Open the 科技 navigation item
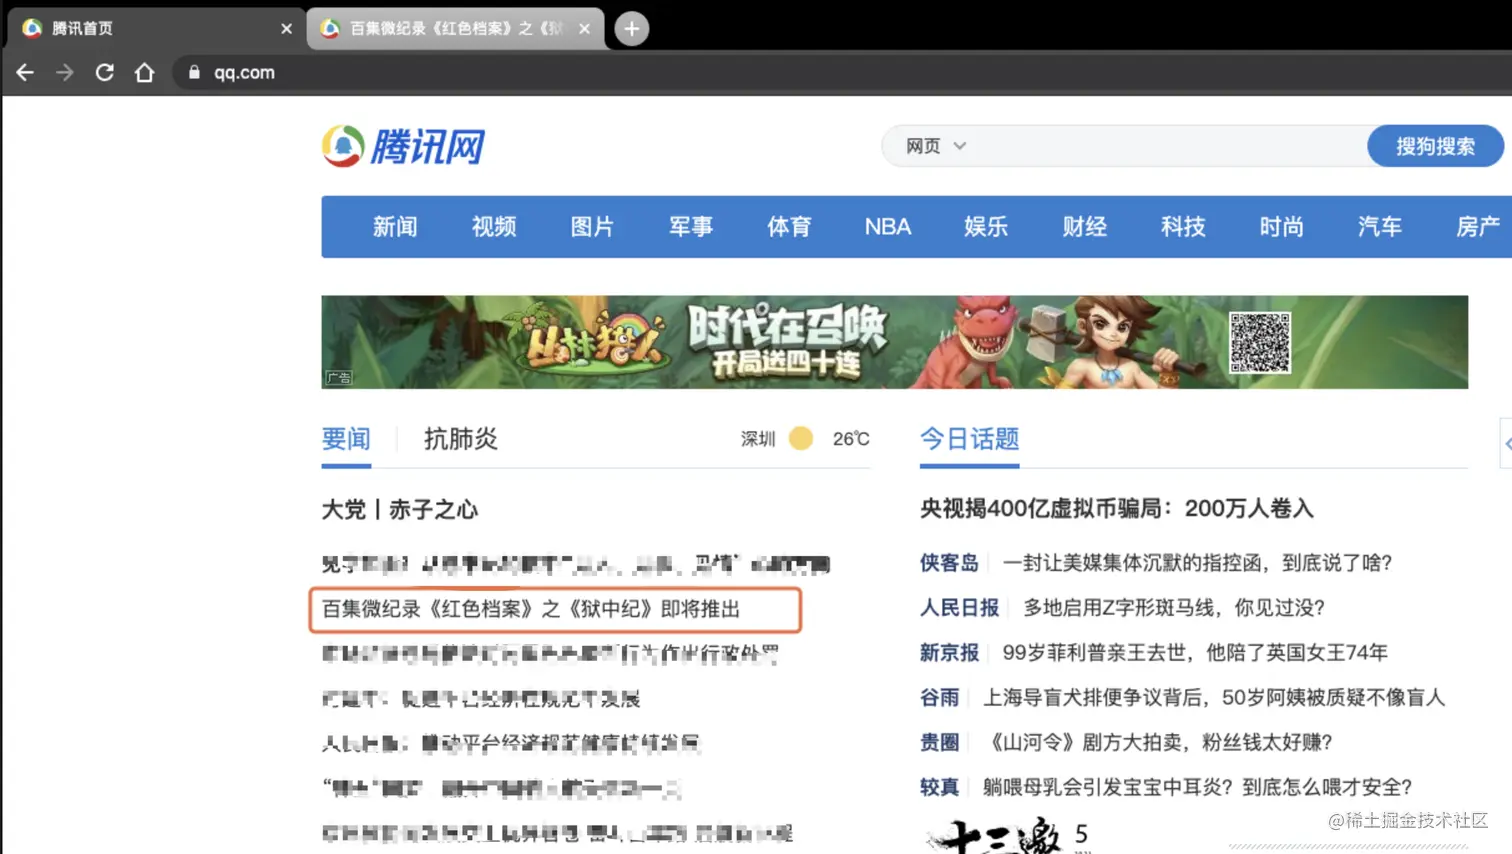Screen dimensions: 1512x854 pyautogui.click(x=1183, y=227)
